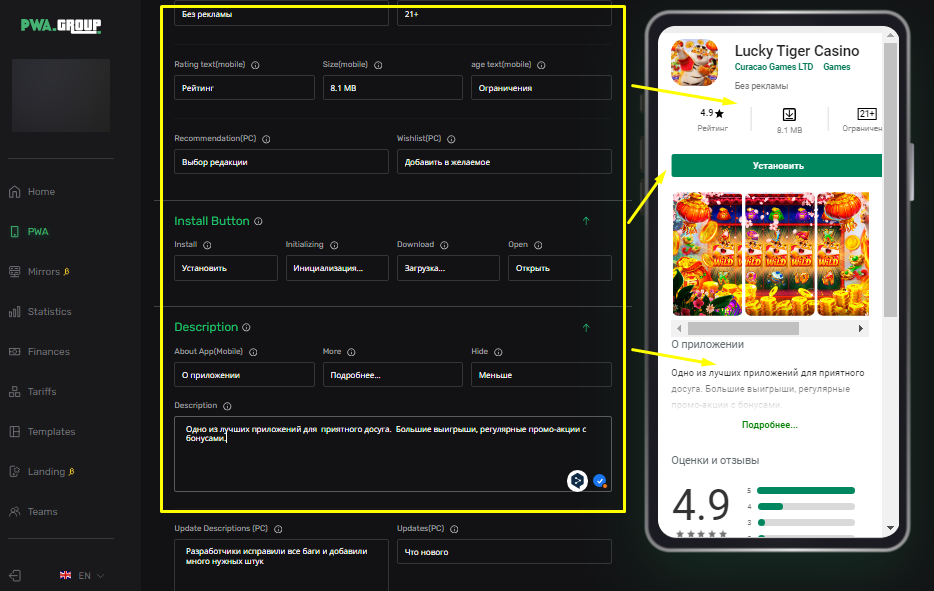Click the Загрузка... download field

pos(449,268)
